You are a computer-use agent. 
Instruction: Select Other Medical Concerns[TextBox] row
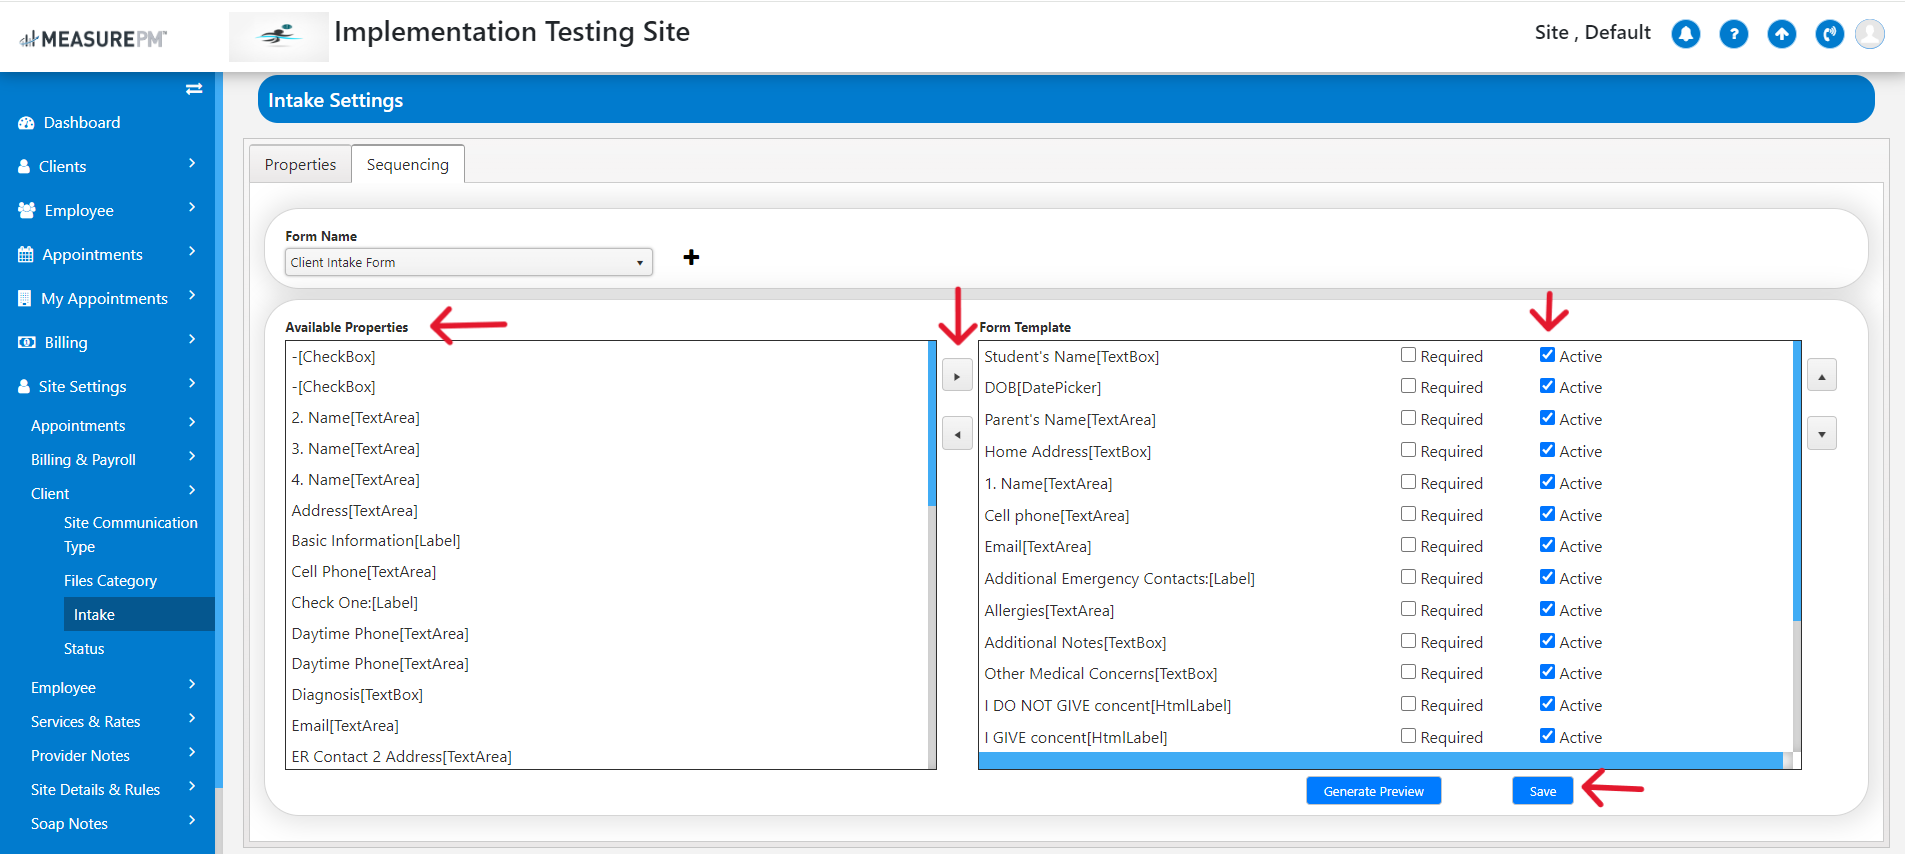coord(1101,674)
